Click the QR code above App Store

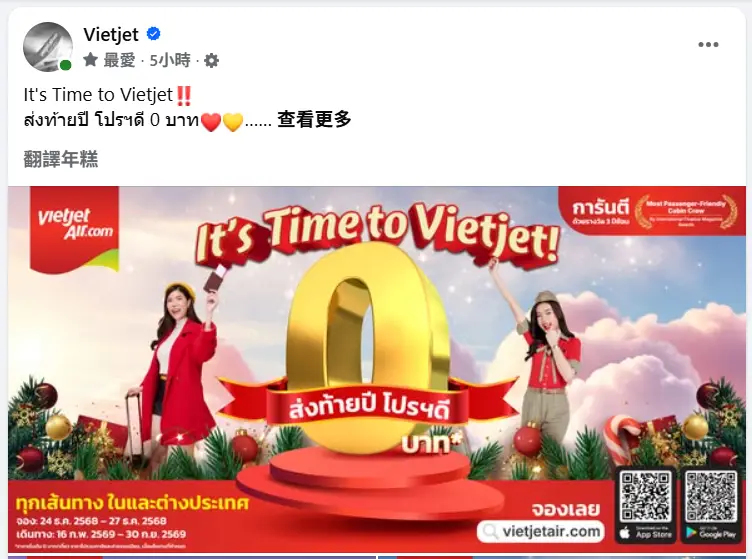(646, 496)
